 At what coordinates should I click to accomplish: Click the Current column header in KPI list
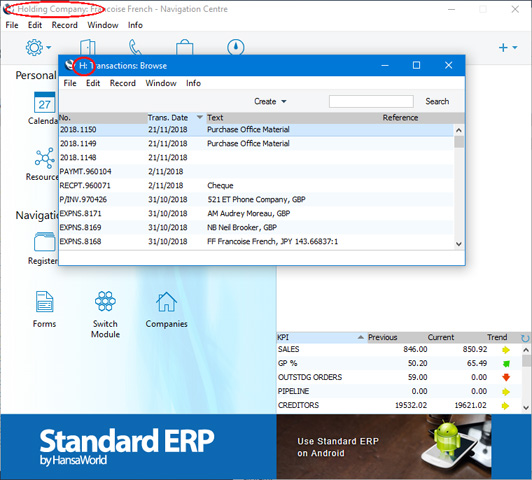[x=440, y=337]
